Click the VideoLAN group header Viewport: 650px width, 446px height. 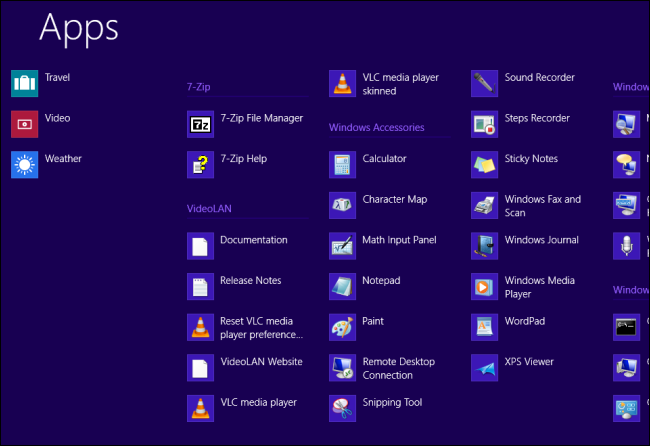click(x=209, y=208)
